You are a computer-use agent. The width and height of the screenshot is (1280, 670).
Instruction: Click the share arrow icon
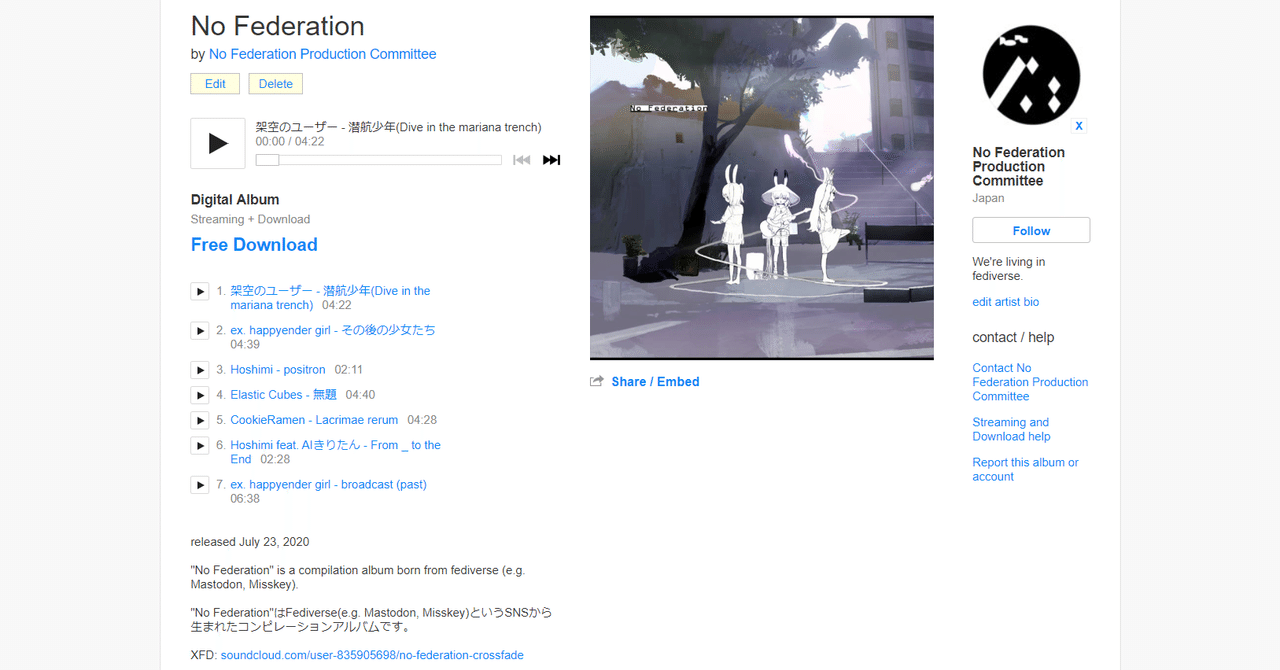point(597,382)
